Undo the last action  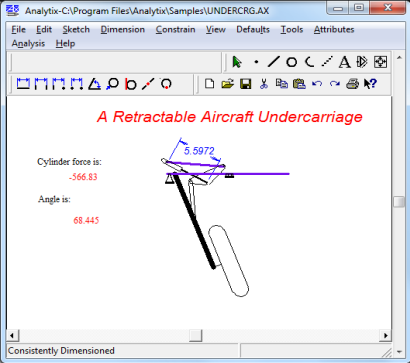pyautogui.click(x=317, y=84)
